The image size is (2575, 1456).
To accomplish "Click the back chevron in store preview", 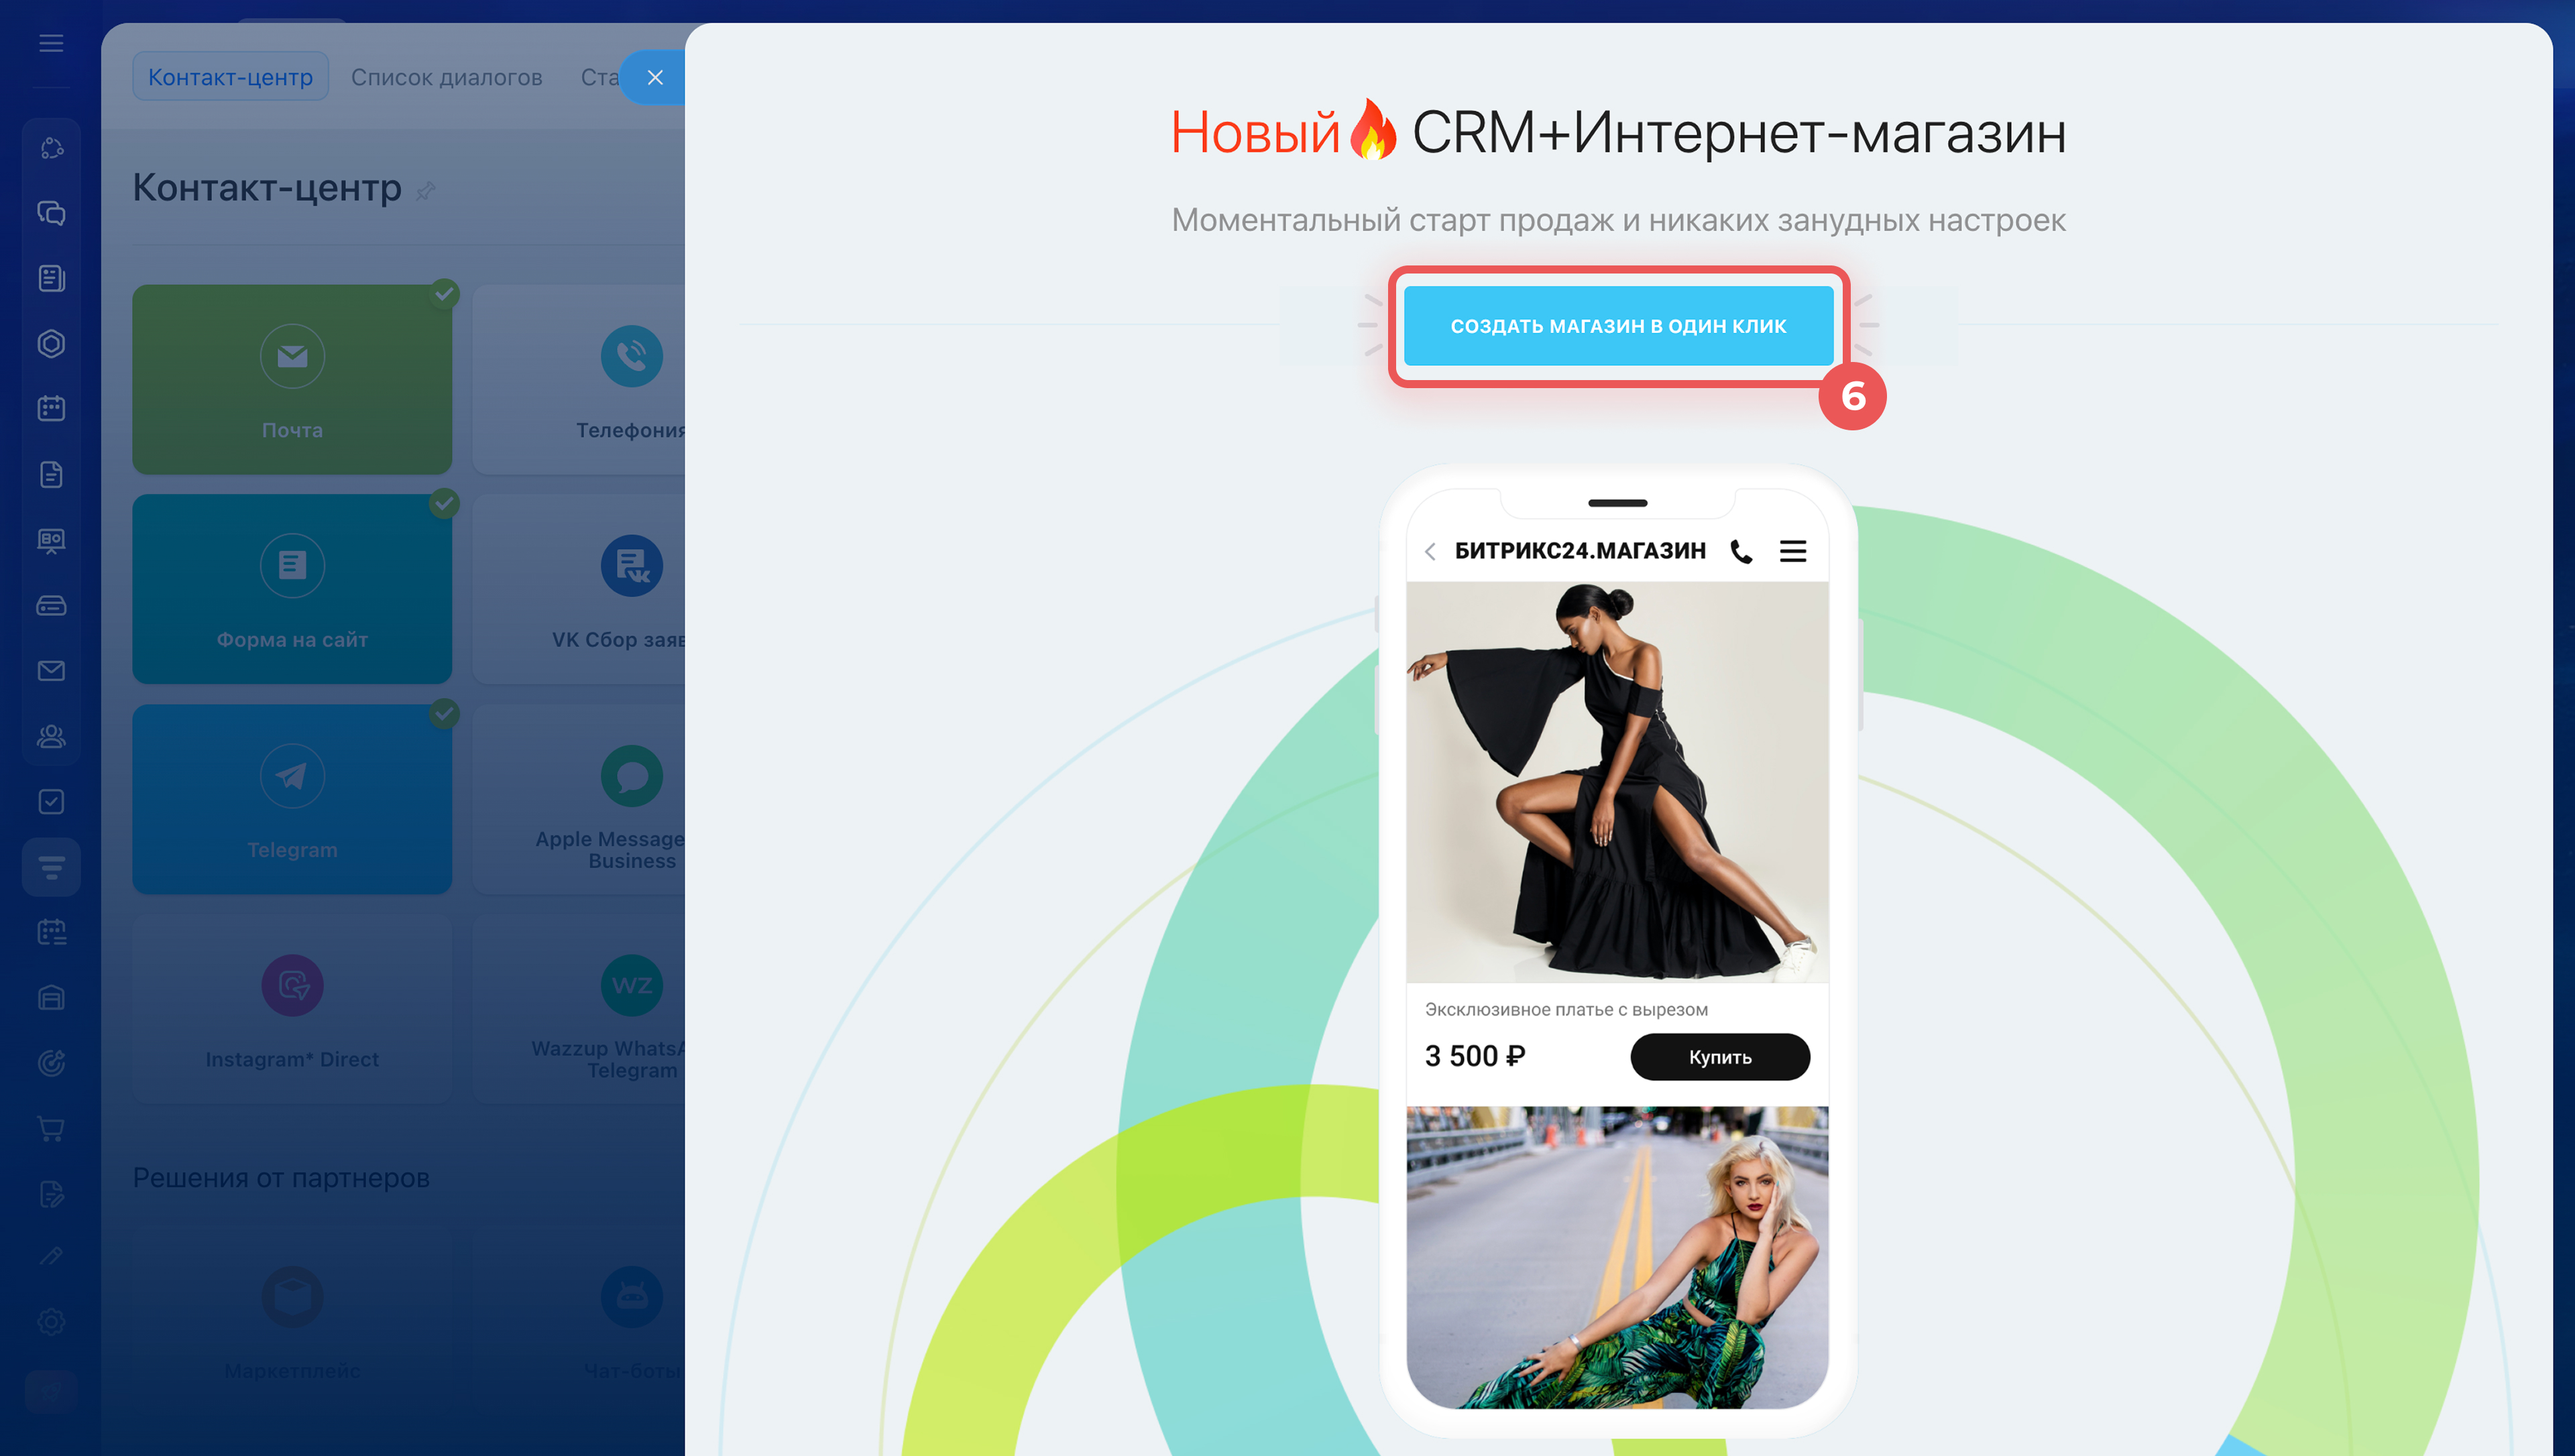I will [1430, 551].
